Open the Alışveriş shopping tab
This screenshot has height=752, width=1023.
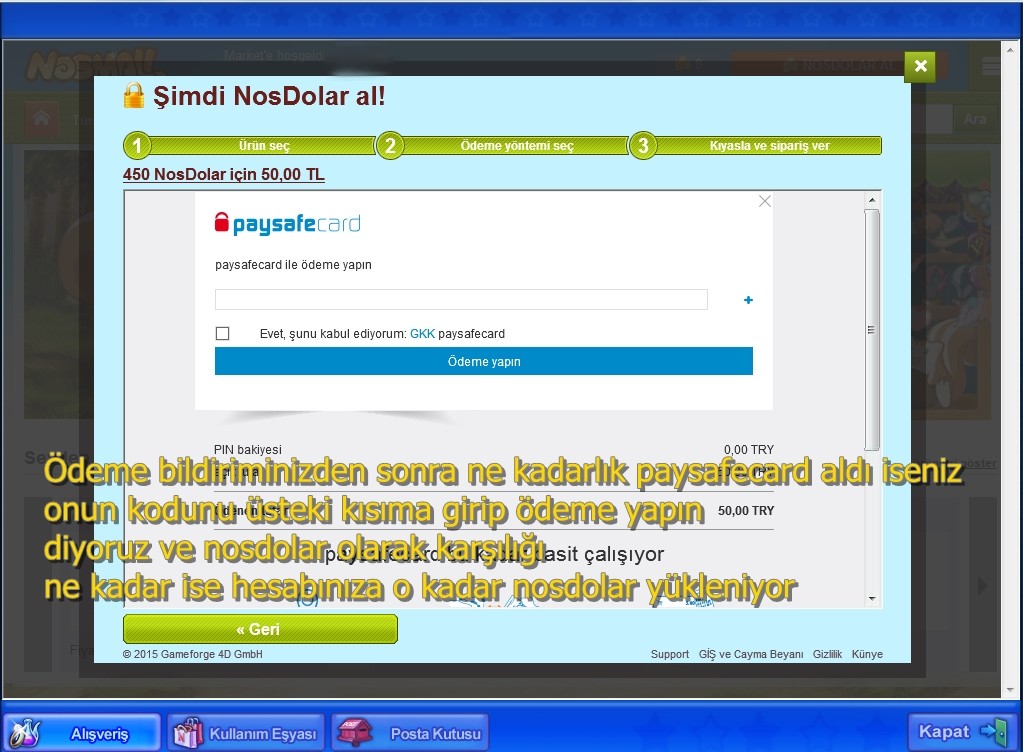82,733
